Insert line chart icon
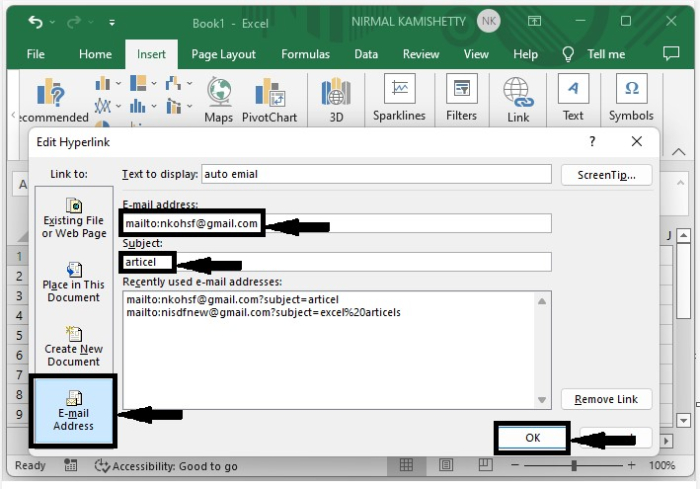The image size is (700, 489). coord(103,106)
